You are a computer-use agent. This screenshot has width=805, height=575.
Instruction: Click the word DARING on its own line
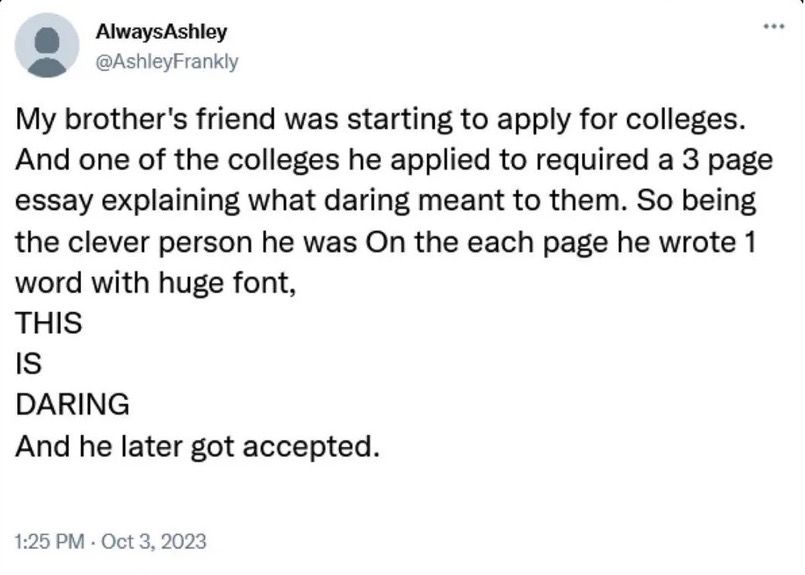pos(72,404)
